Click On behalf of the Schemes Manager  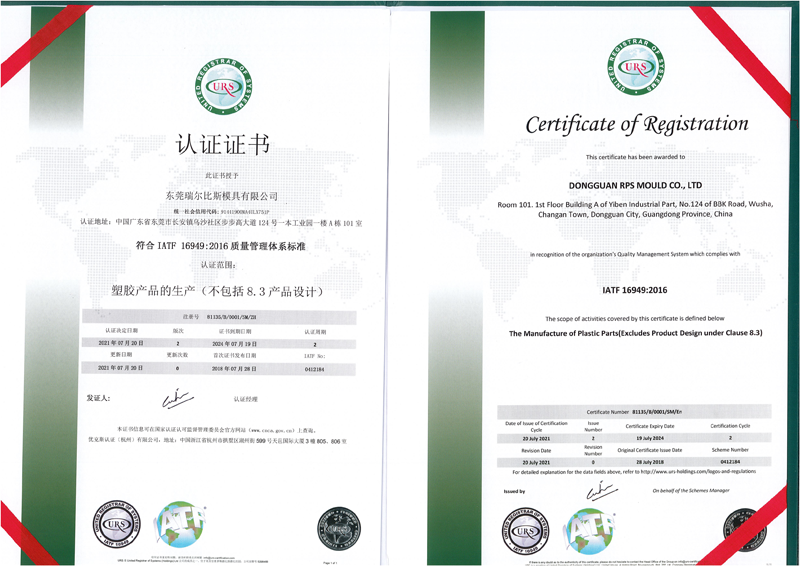pos(691,490)
